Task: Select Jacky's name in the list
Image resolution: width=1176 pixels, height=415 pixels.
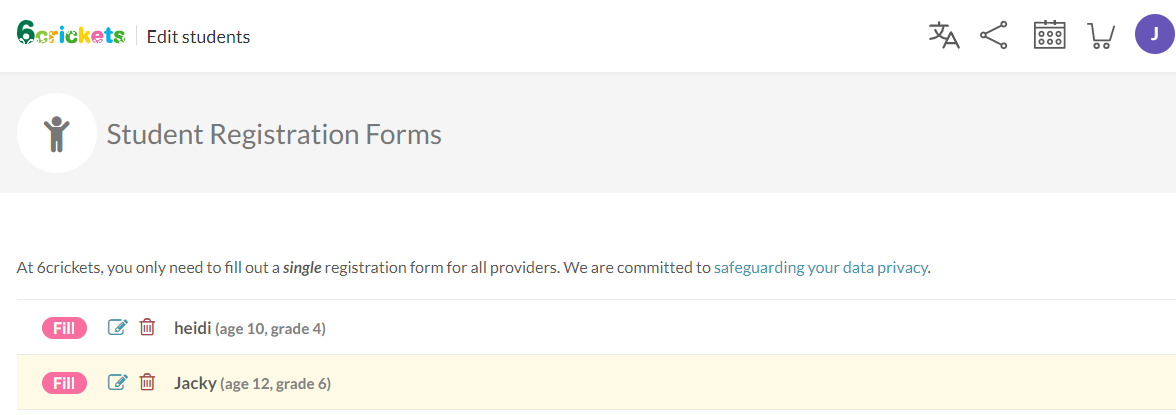Action: (195, 382)
